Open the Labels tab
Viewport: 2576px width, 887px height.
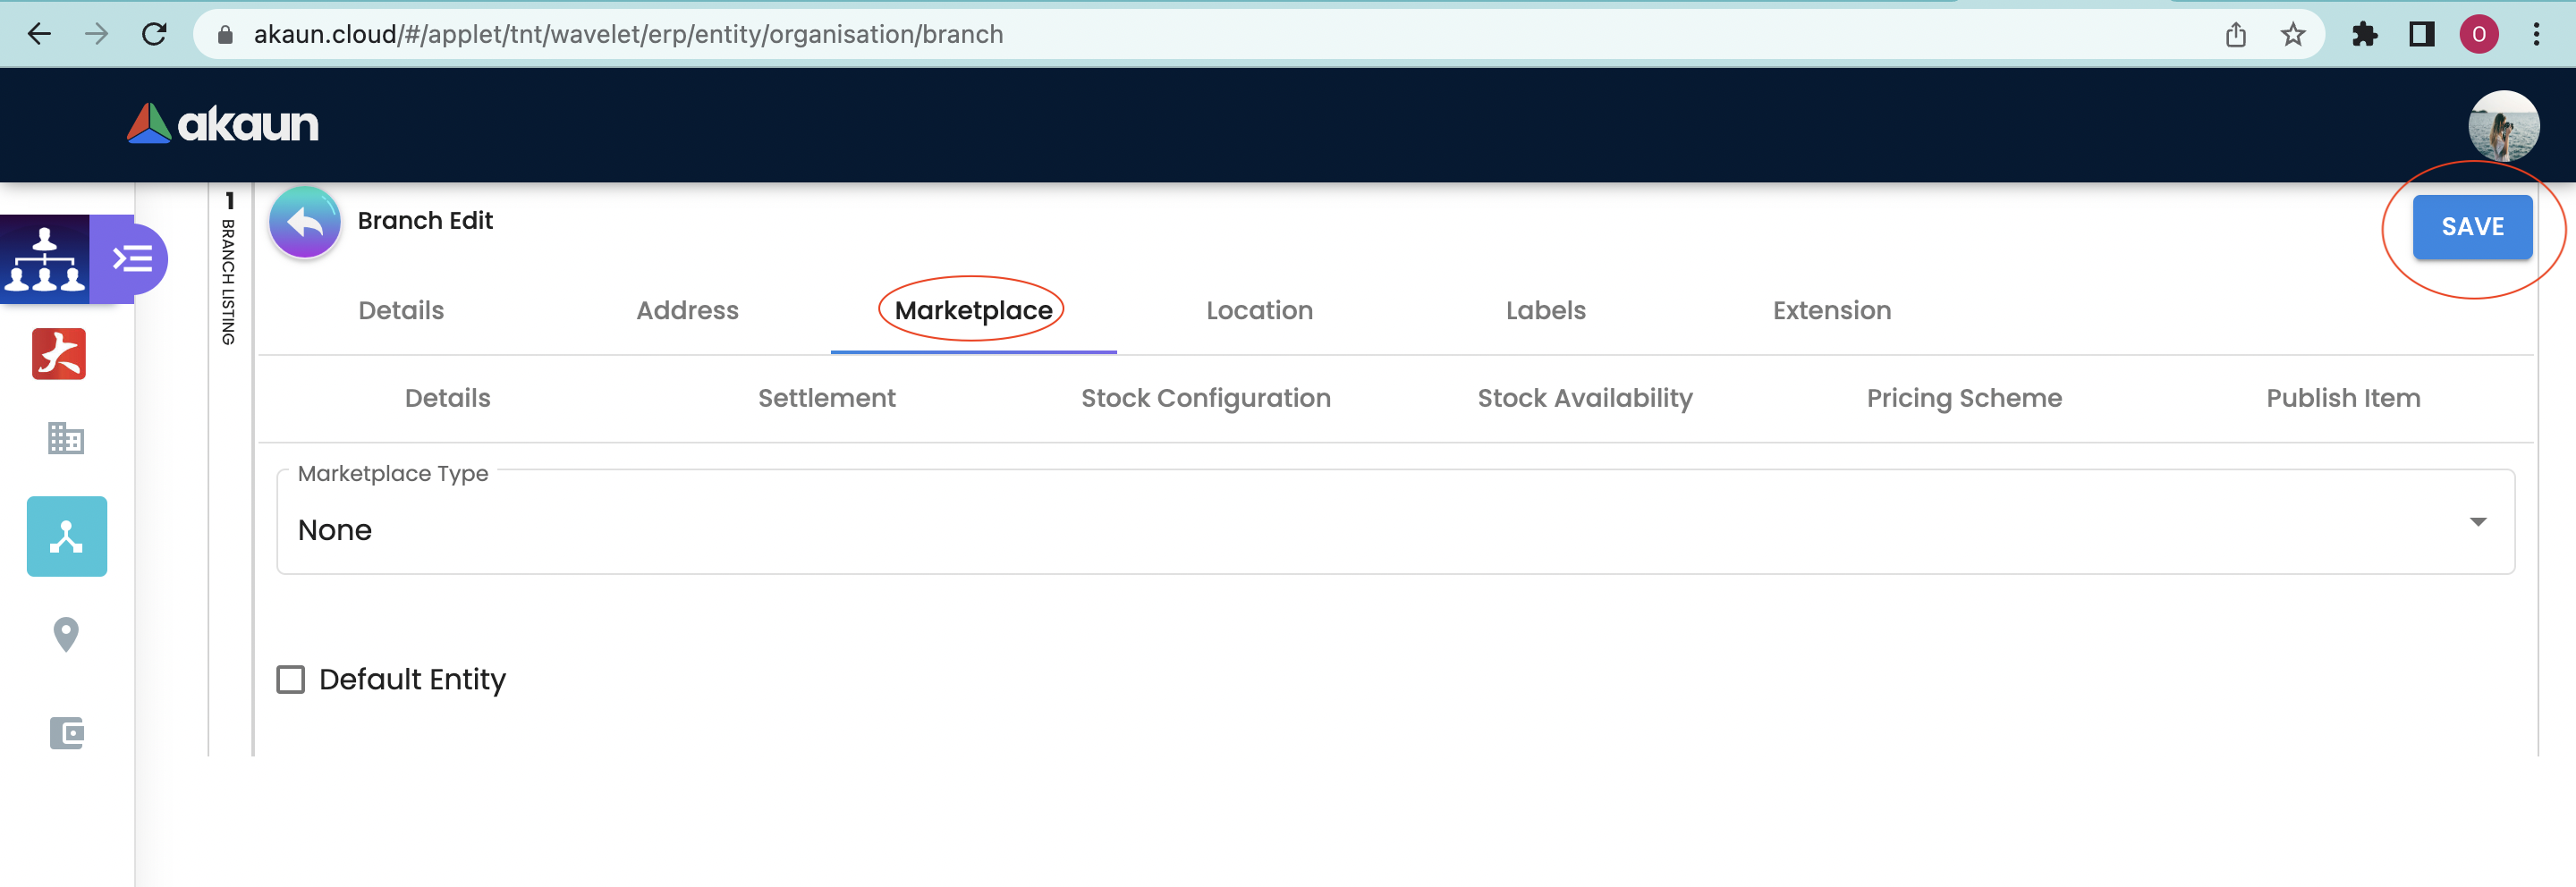(x=1545, y=311)
